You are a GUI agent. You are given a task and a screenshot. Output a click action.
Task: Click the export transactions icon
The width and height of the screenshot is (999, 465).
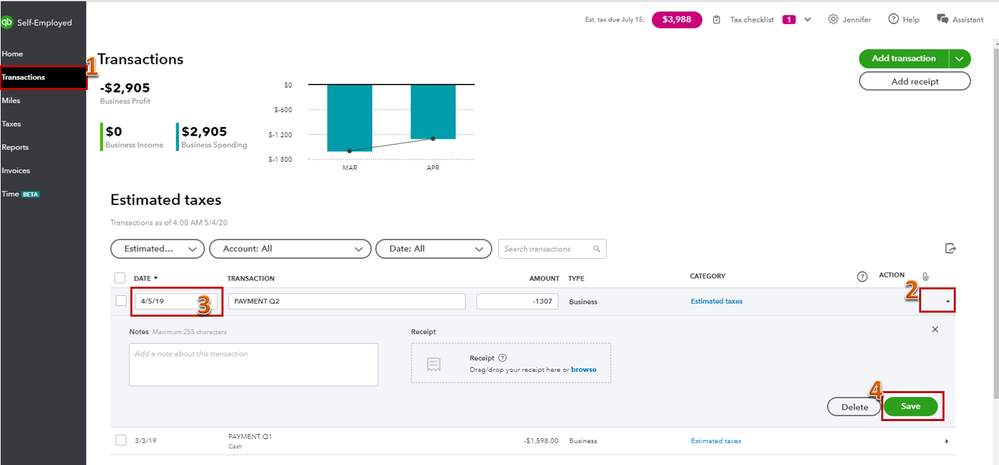(x=950, y=248)
